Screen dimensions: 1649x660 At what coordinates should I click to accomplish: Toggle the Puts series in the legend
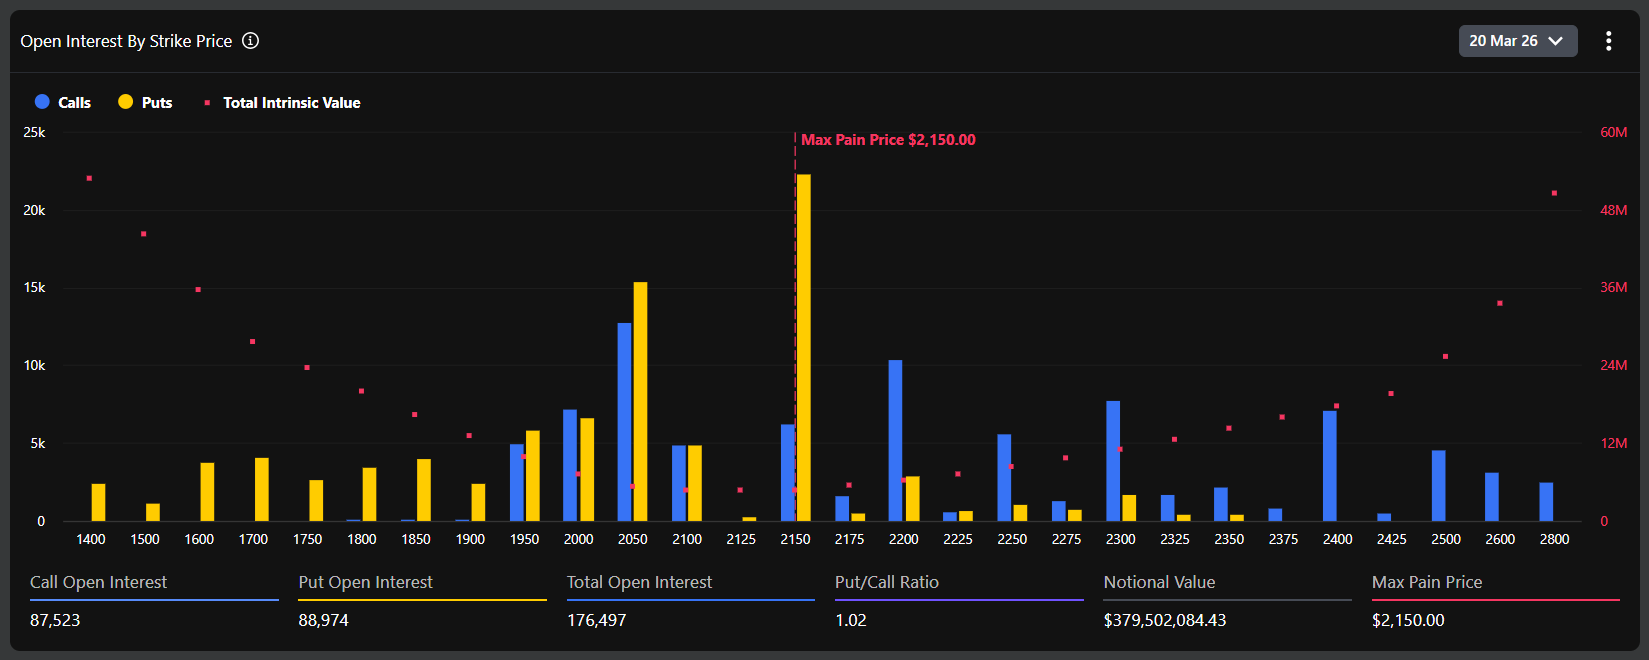156,102
